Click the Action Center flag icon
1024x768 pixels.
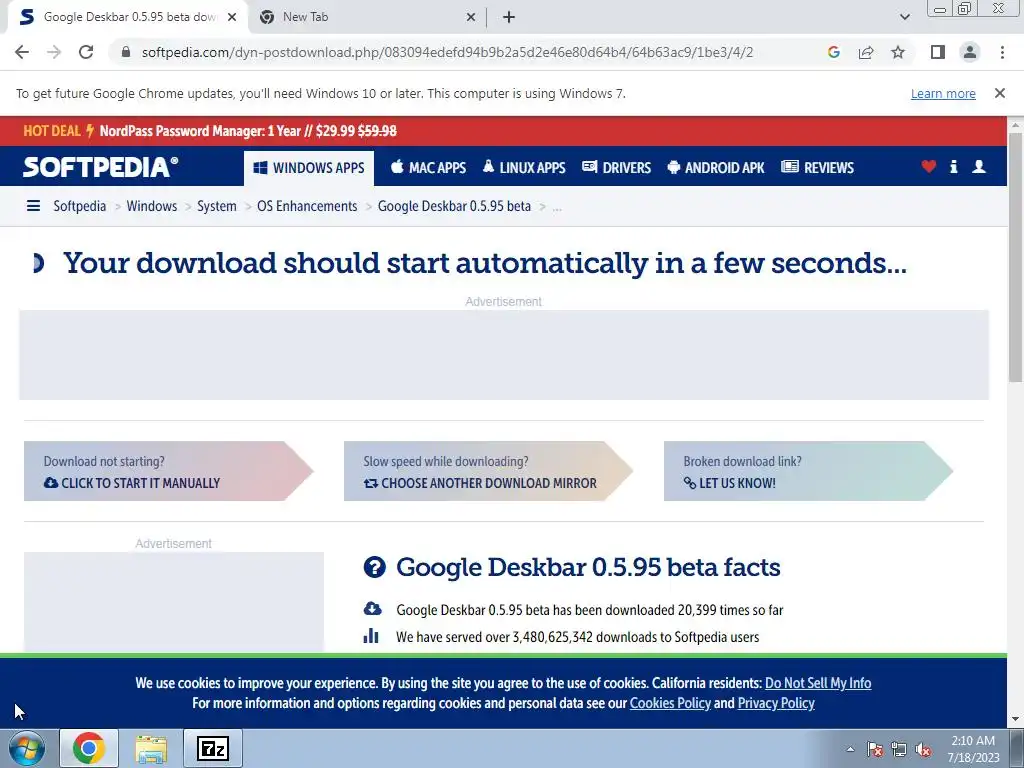(x=875, y=749)
